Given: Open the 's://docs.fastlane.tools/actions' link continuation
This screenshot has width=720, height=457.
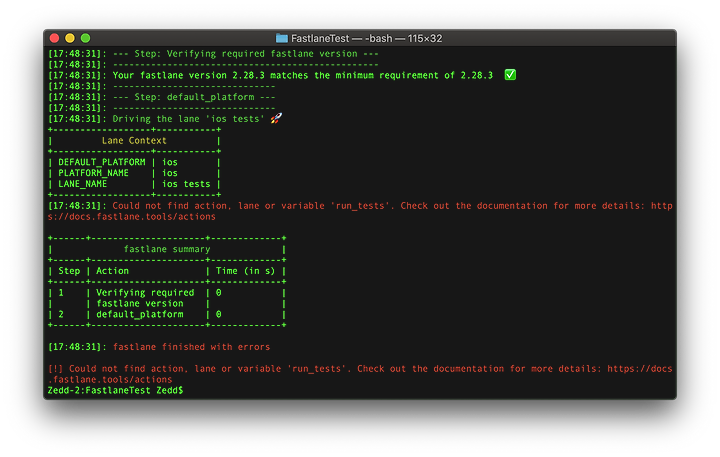Looking at the screenshot, I should (x=132, y=217).
